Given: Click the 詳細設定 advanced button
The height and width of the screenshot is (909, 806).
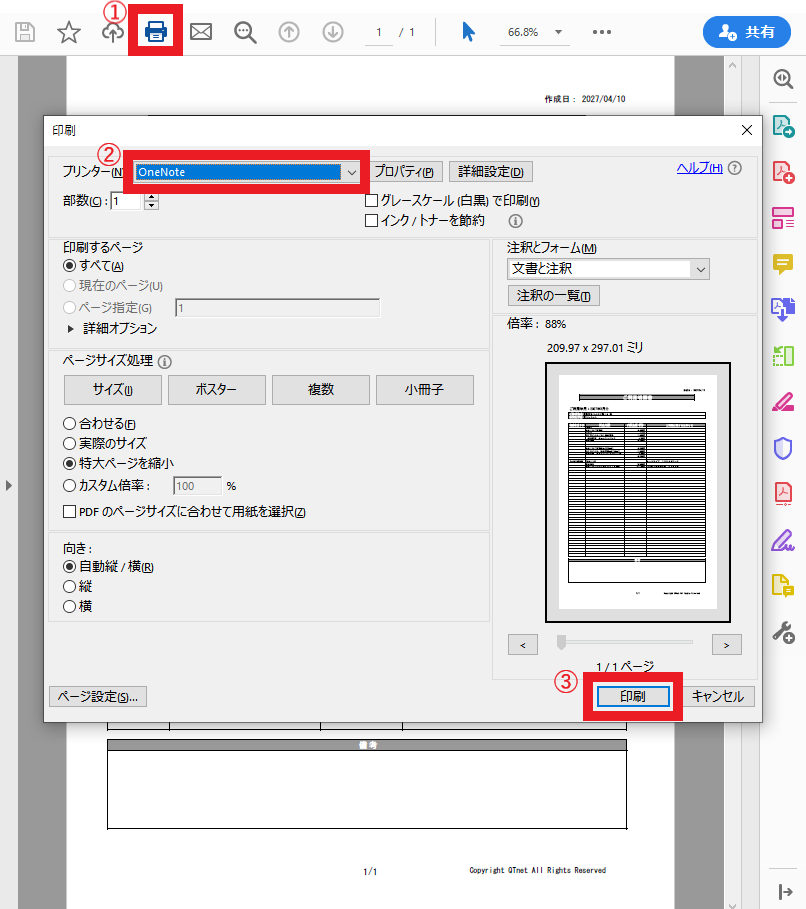Looking at the screenshot, I should tap(491, 172).
